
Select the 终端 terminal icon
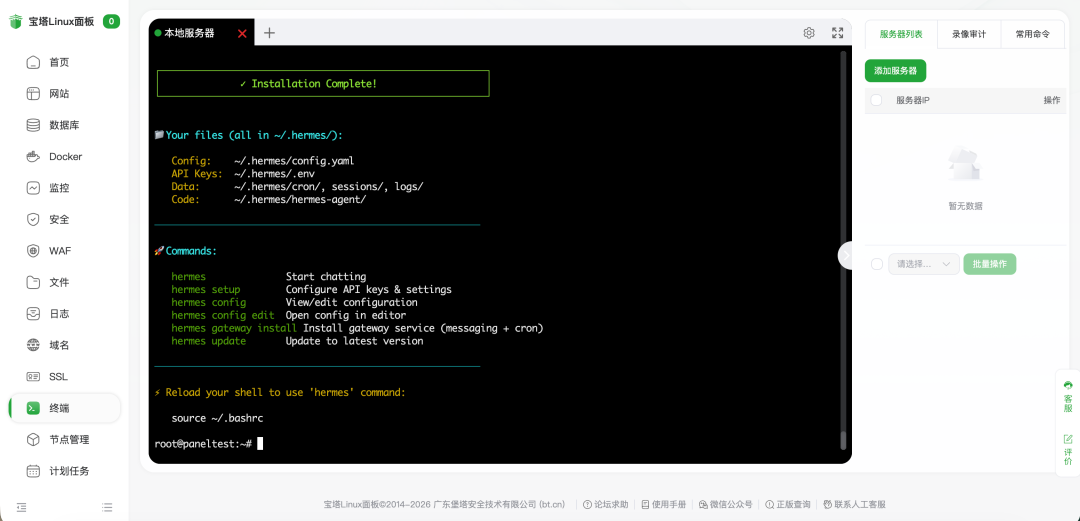(x=33, y=408)
